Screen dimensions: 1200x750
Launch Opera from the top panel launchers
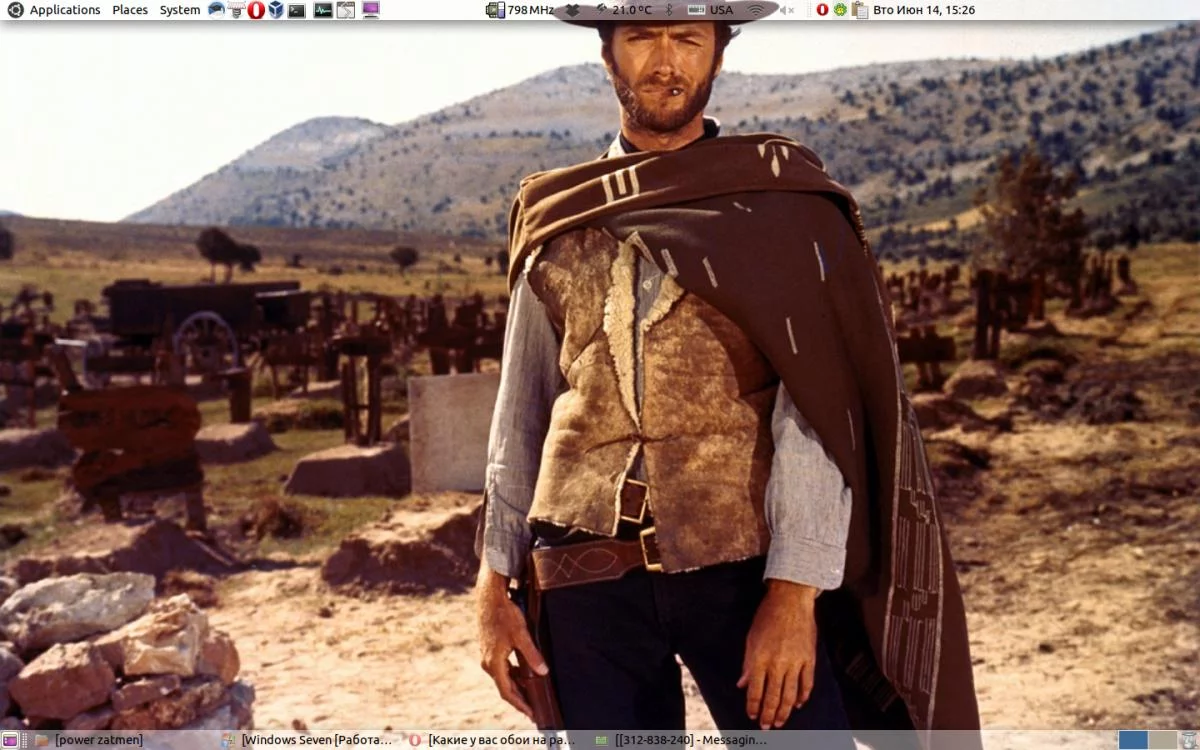point(256,10)
